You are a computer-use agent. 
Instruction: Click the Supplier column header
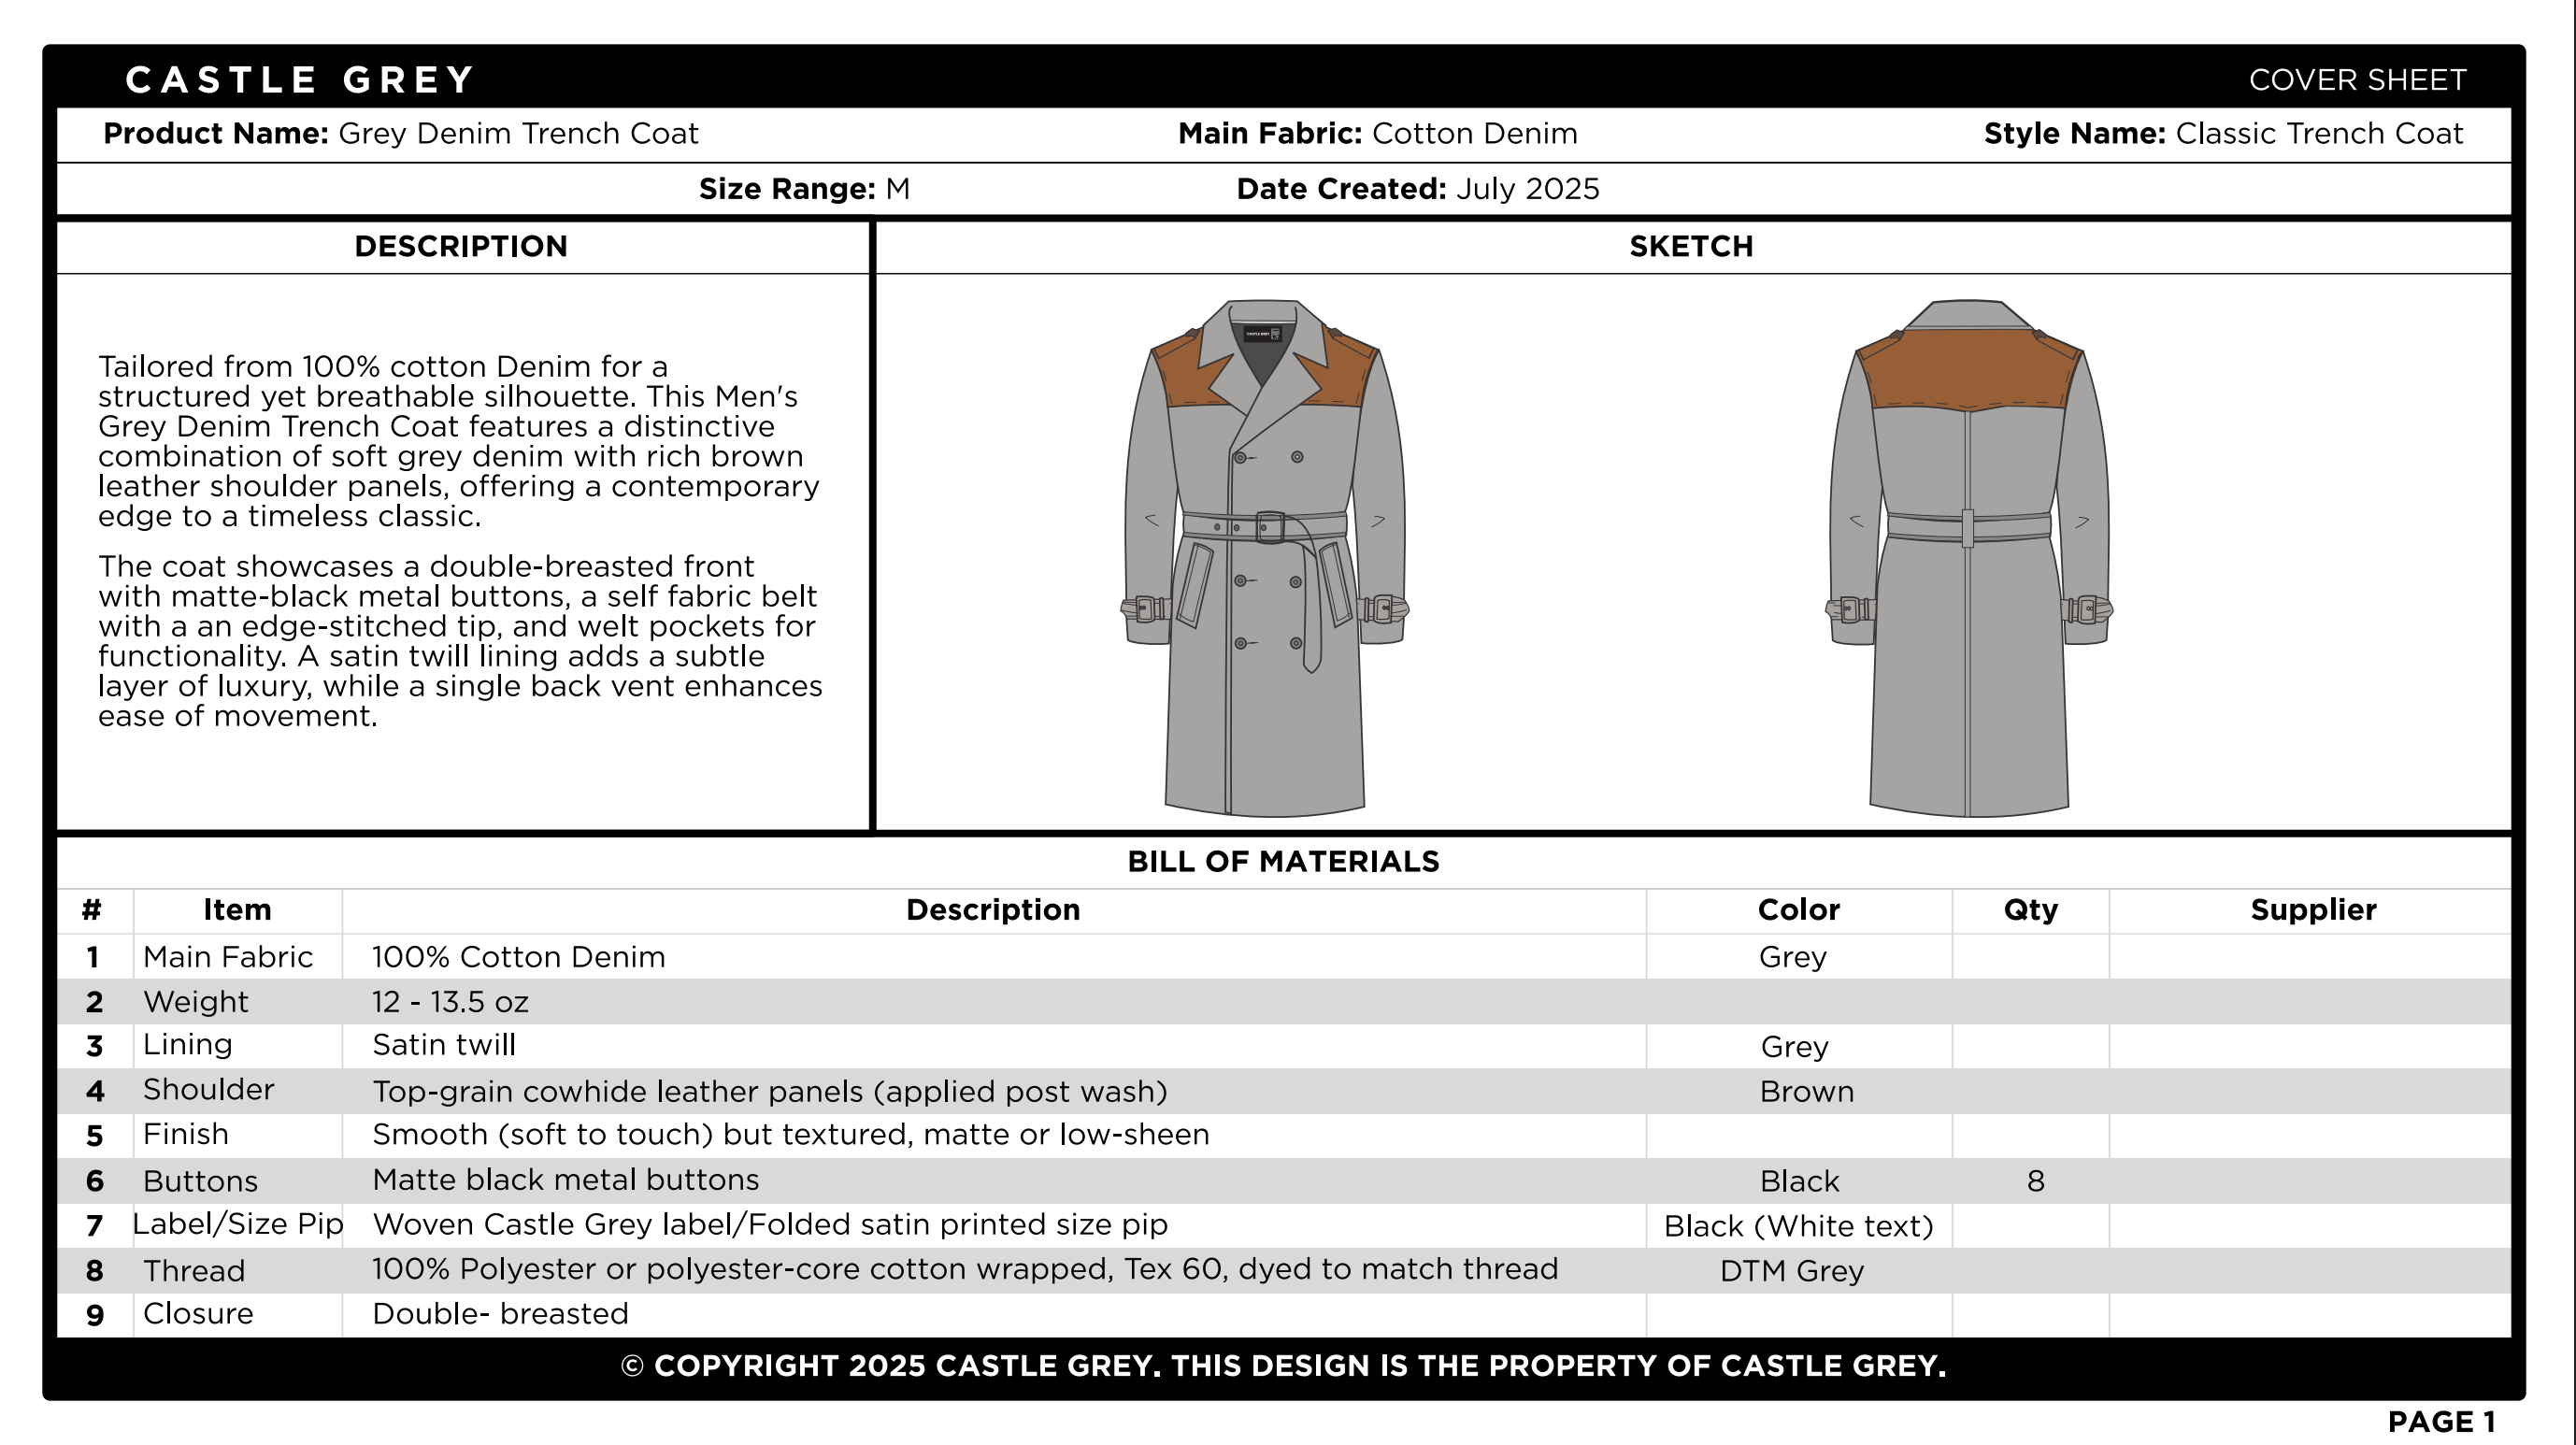click(2312, 910)
